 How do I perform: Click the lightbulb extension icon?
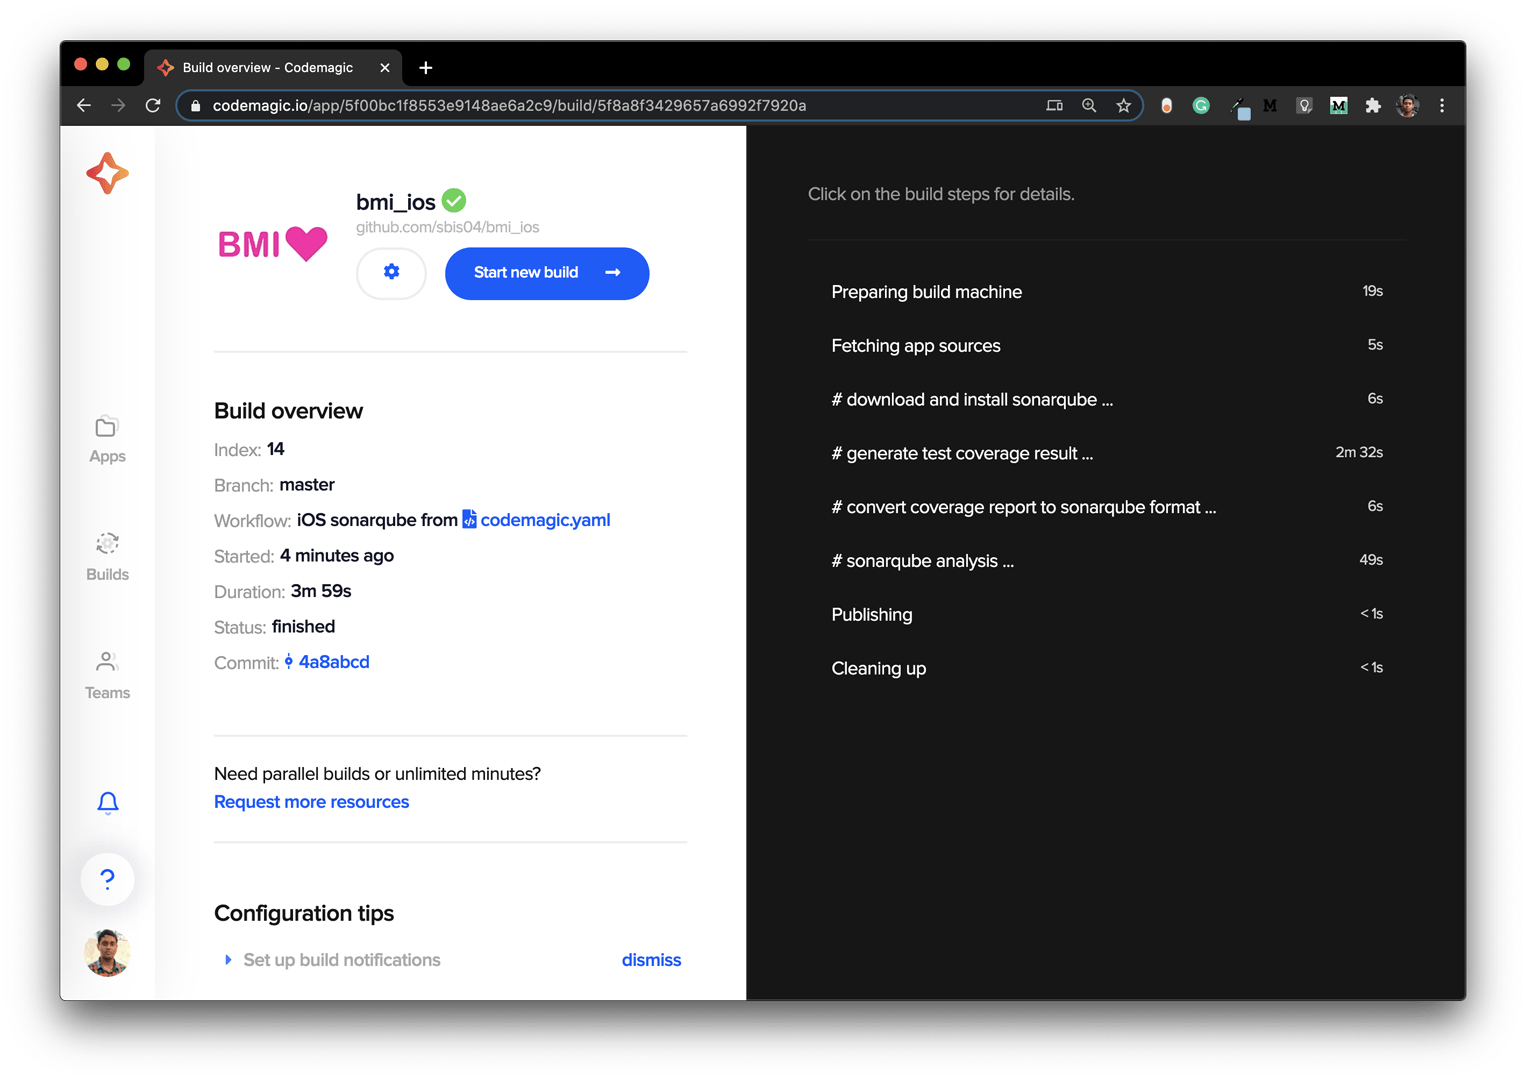pyautogui.click(x=1304, y=105)
